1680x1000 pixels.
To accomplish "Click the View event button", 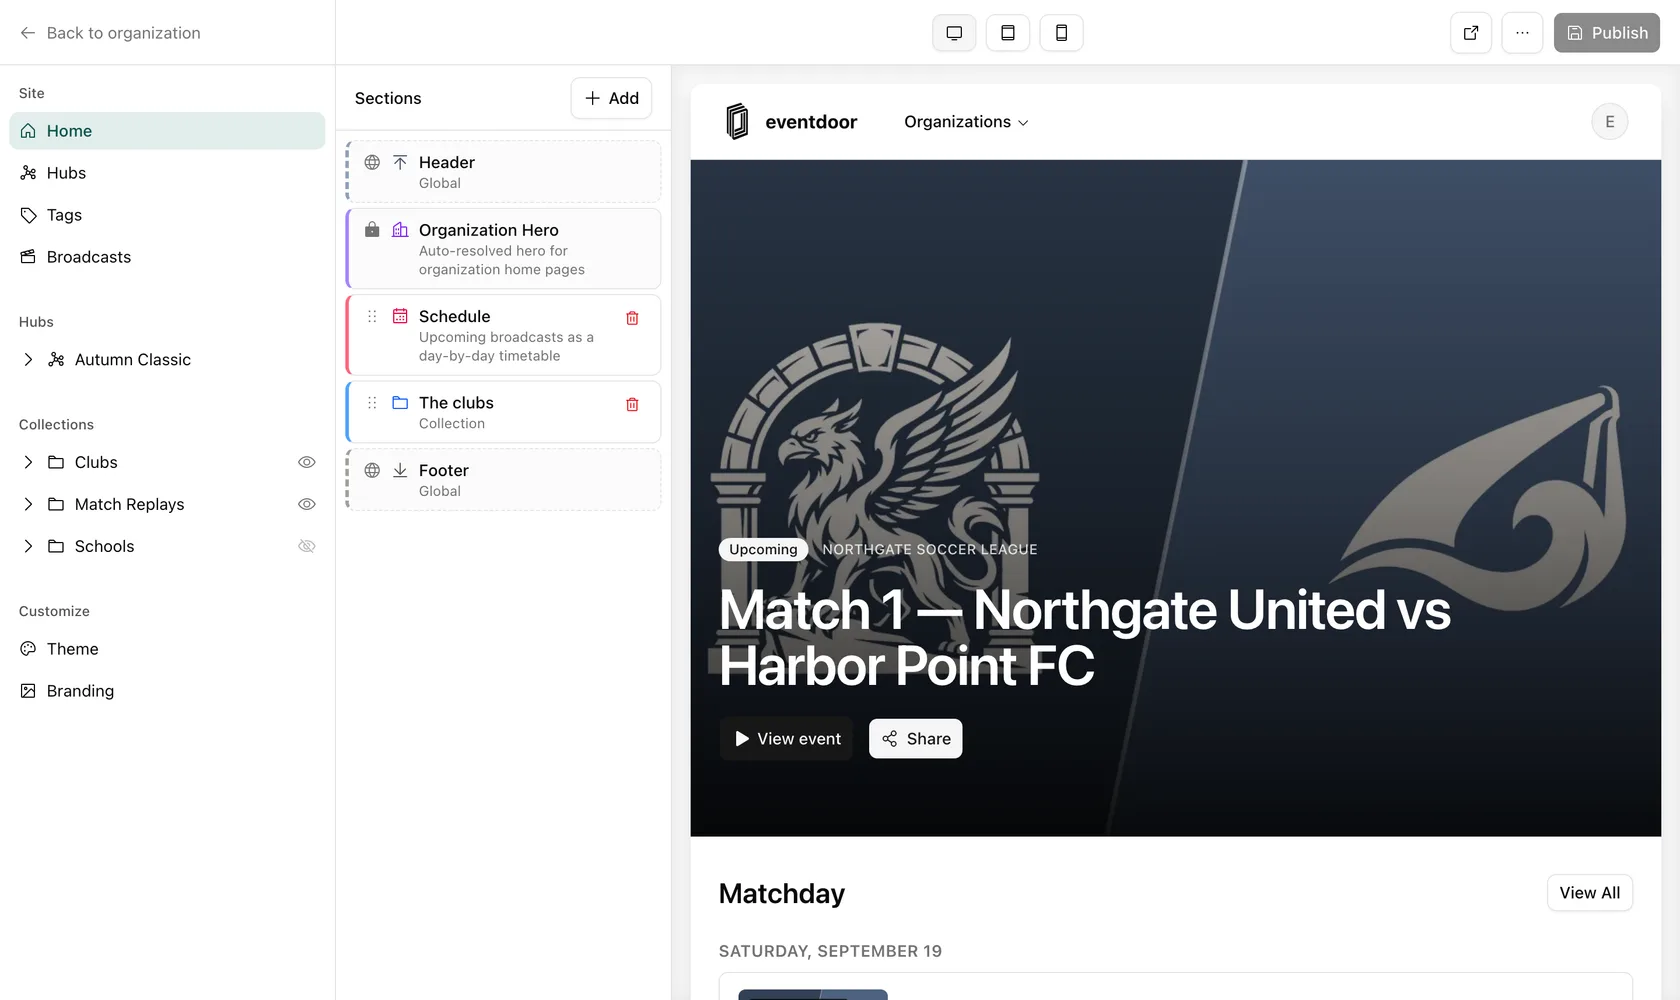I will (x=787, y=739).
